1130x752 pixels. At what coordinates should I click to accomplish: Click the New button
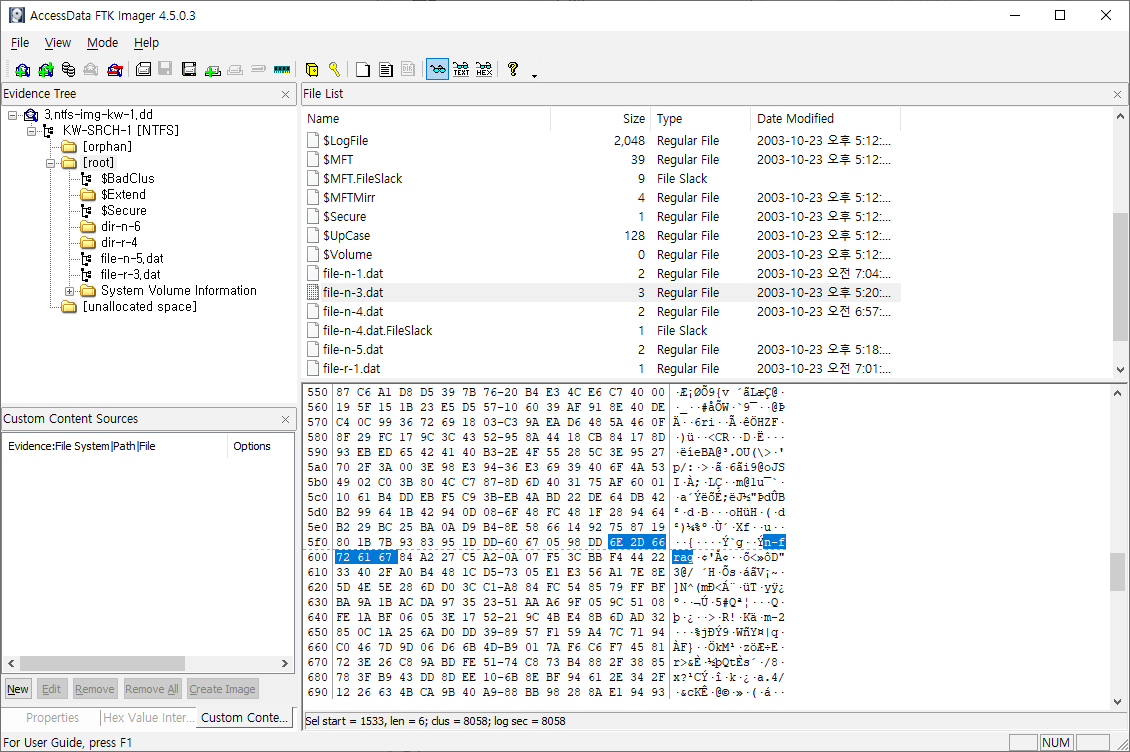pos(18,689)
